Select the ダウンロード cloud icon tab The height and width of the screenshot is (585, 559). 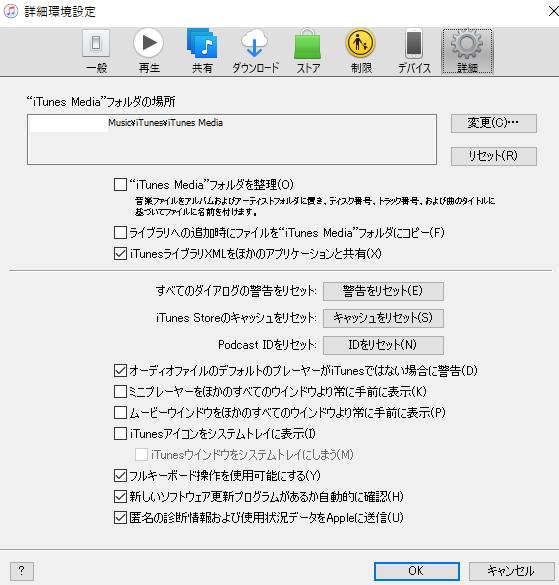coord(255,51)
